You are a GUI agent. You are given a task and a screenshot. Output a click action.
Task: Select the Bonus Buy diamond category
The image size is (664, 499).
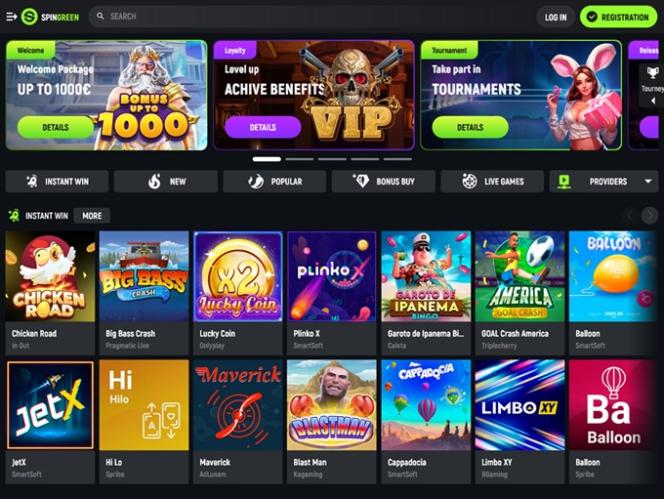(383, 181)
